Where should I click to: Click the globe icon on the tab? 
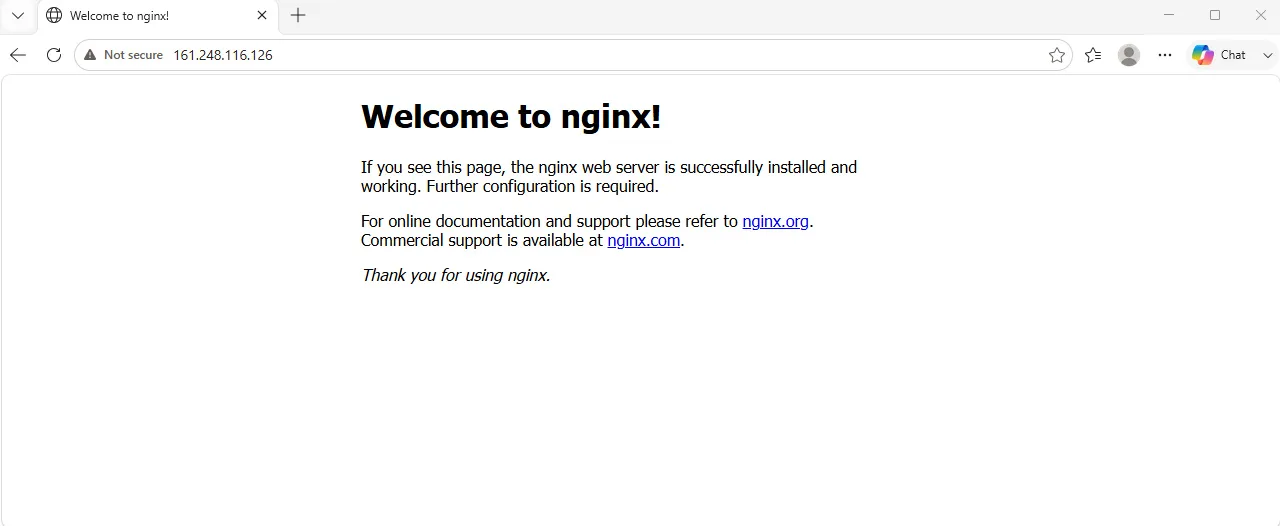[x=54, y=15]
